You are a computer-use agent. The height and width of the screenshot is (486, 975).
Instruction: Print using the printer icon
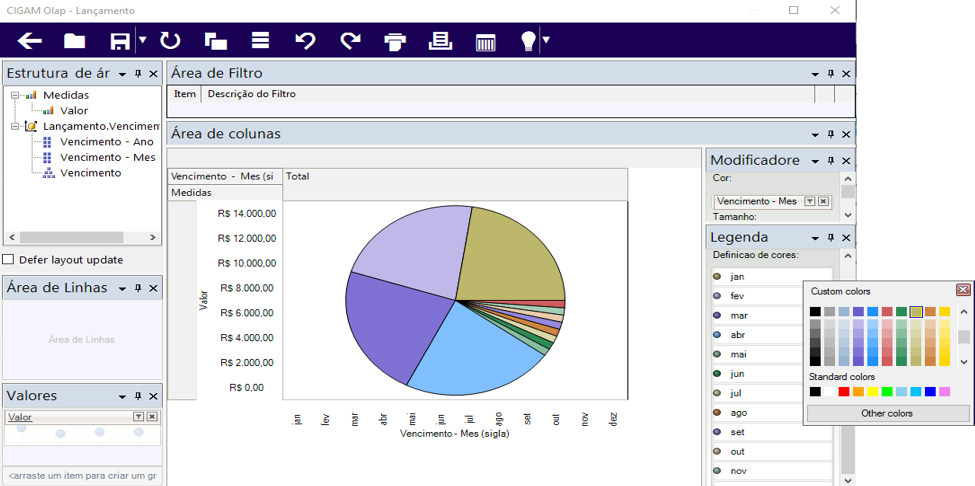pyautogui.click(x=395, y=41)
